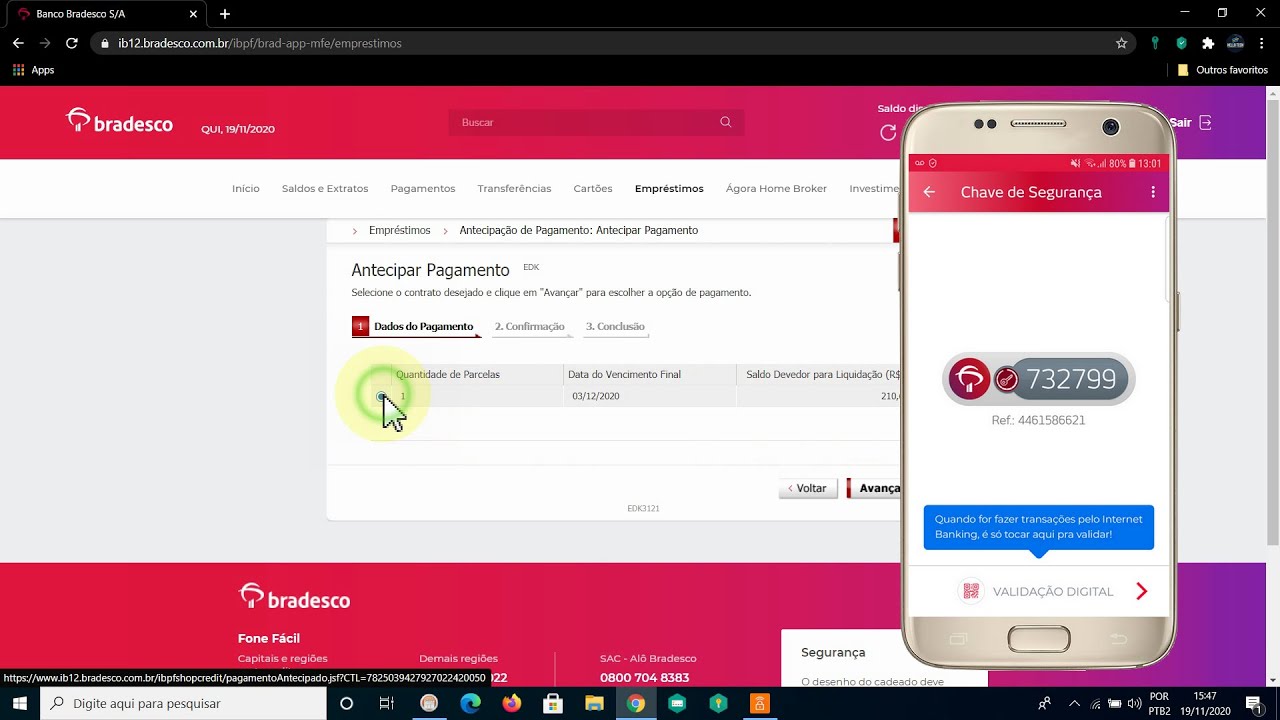The image size is (1280, 720).
Task: Select the Dados do Pagamento step tab
Action: pos(414,326)
